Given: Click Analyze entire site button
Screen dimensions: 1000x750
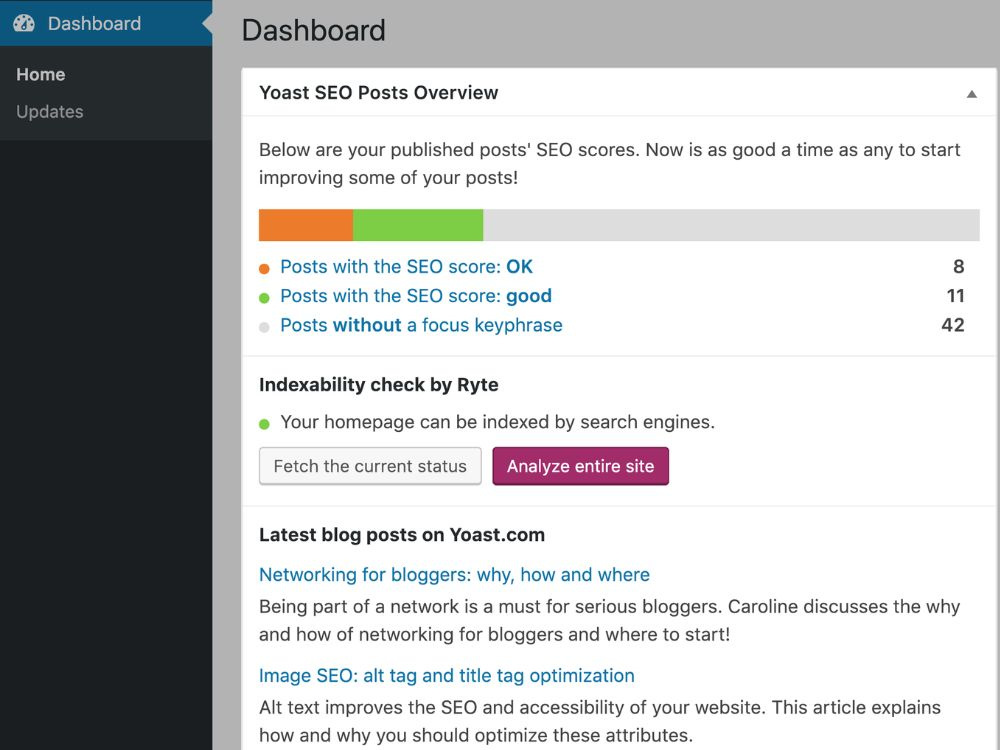Looking at the screenshot, I should point(580,466).
